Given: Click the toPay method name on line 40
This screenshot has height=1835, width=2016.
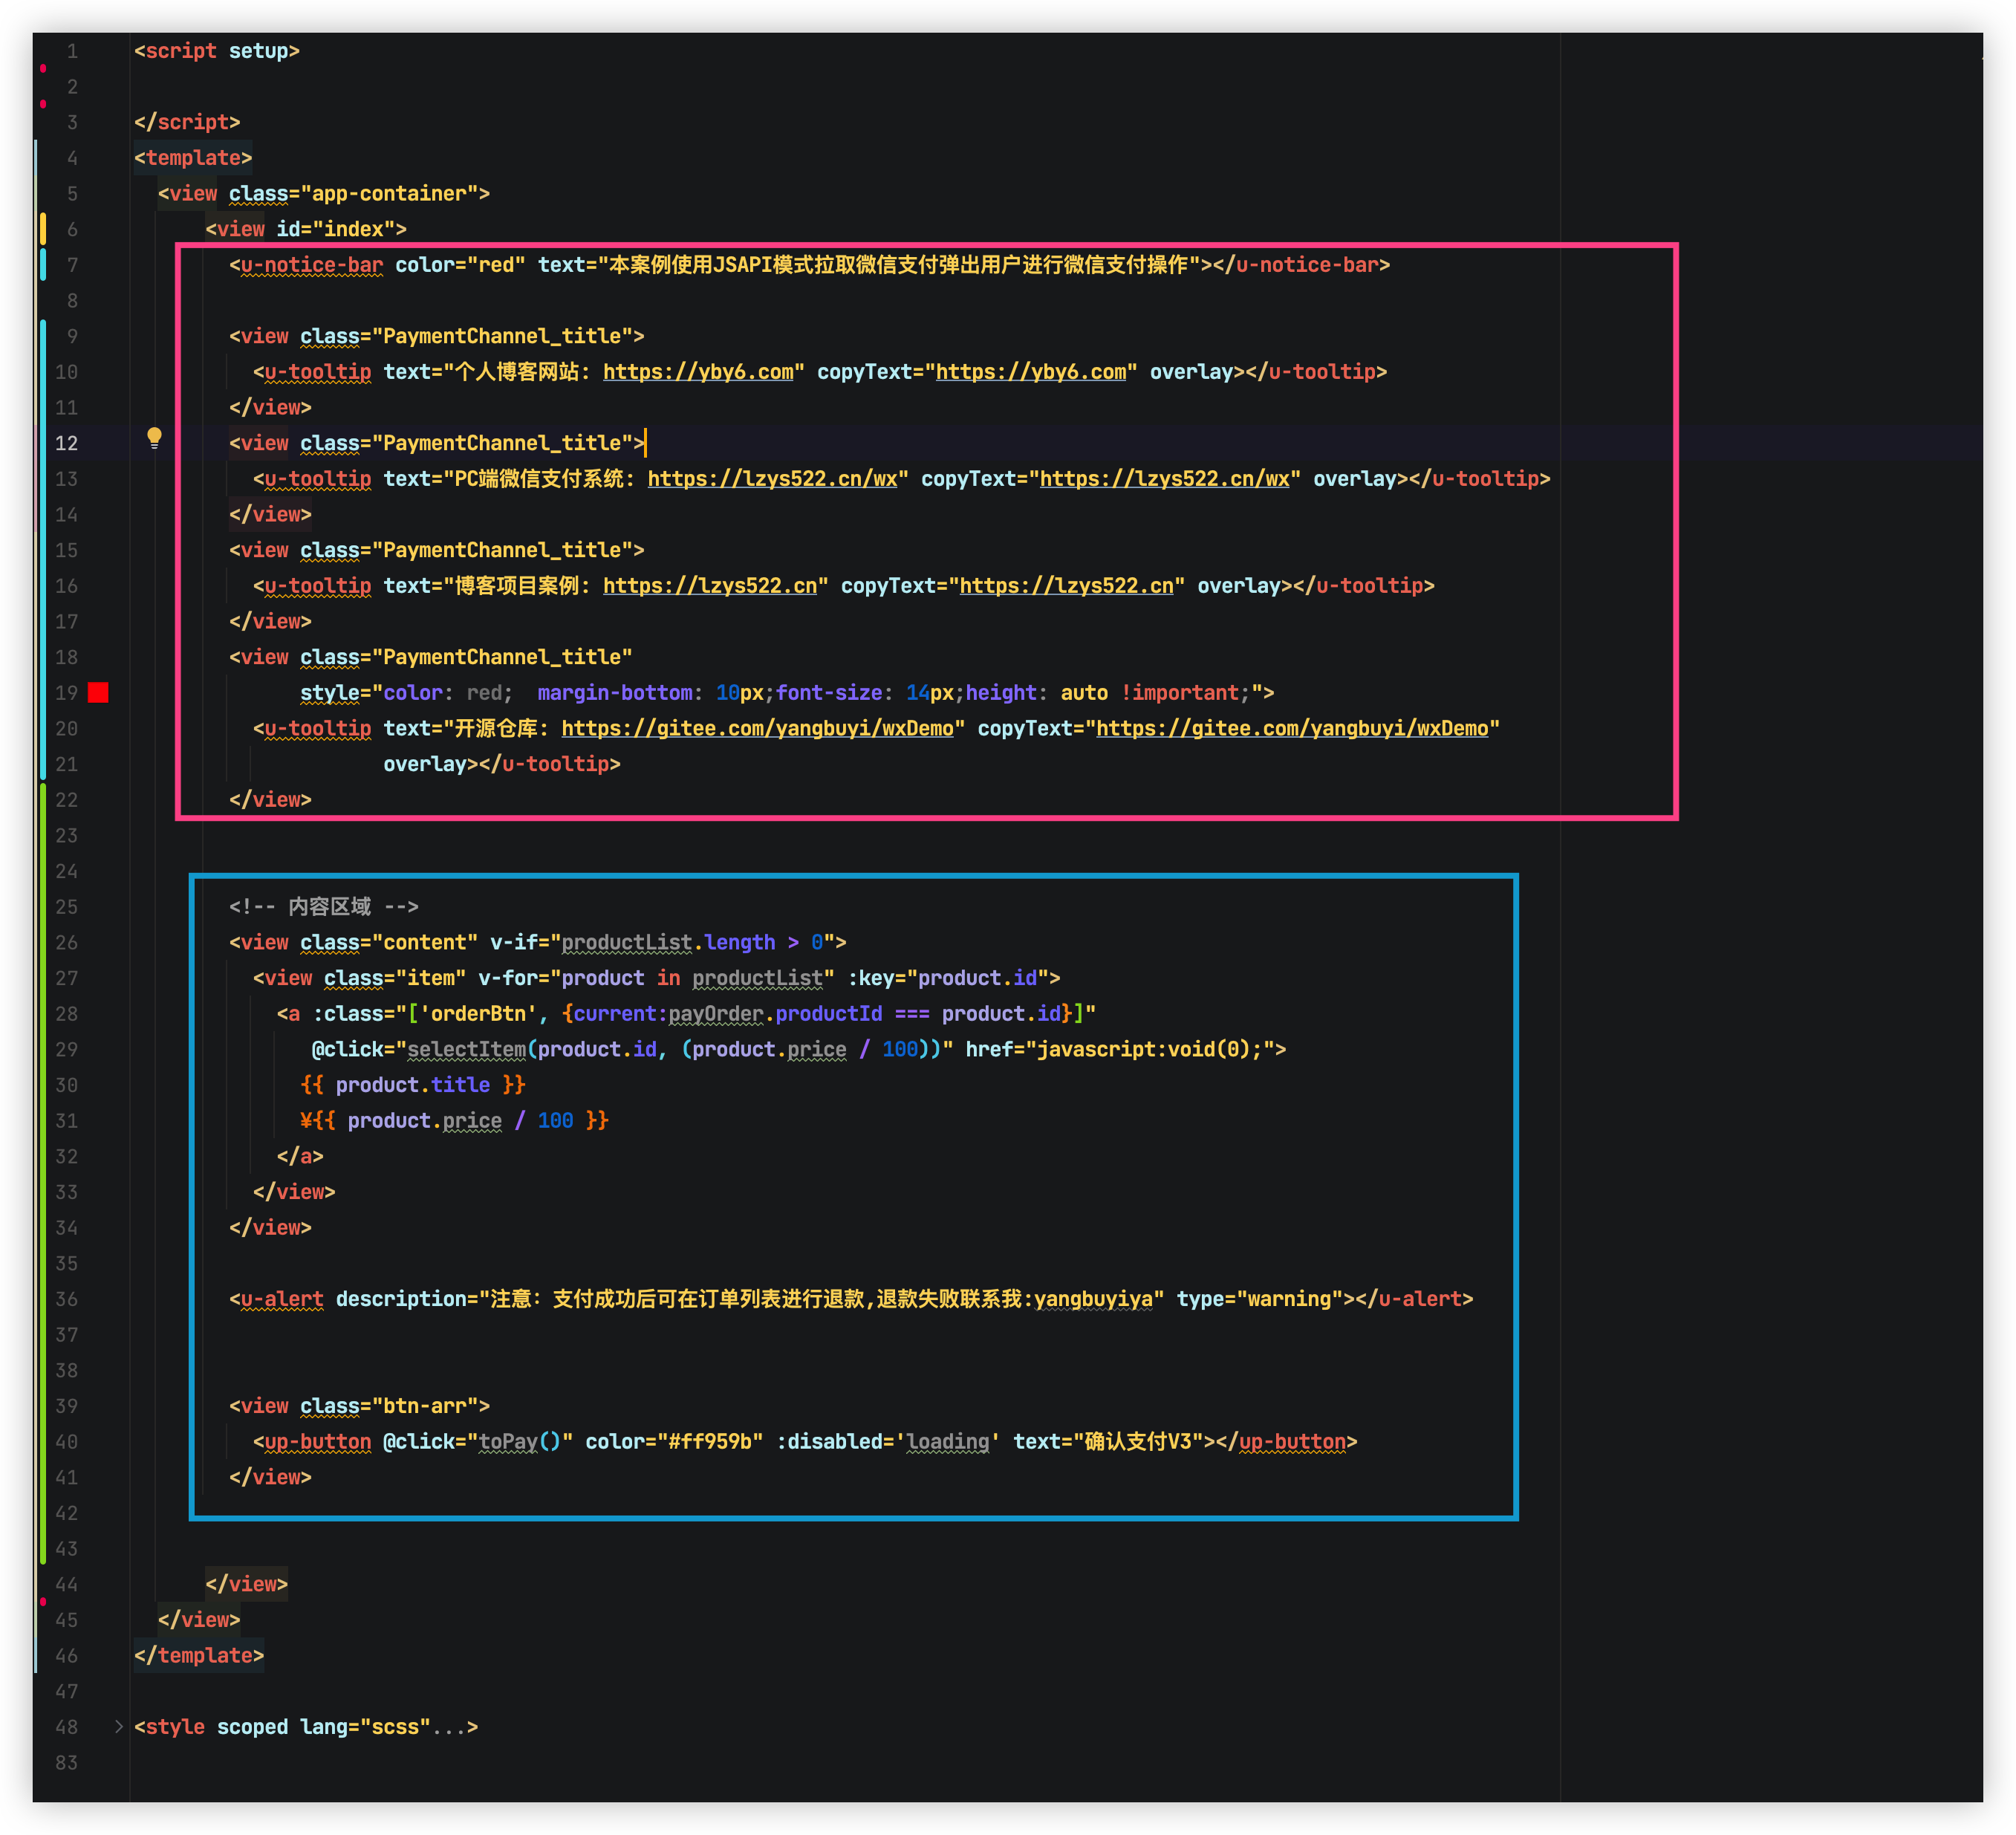Looking at the screenshot, I should pos(508,1442).
